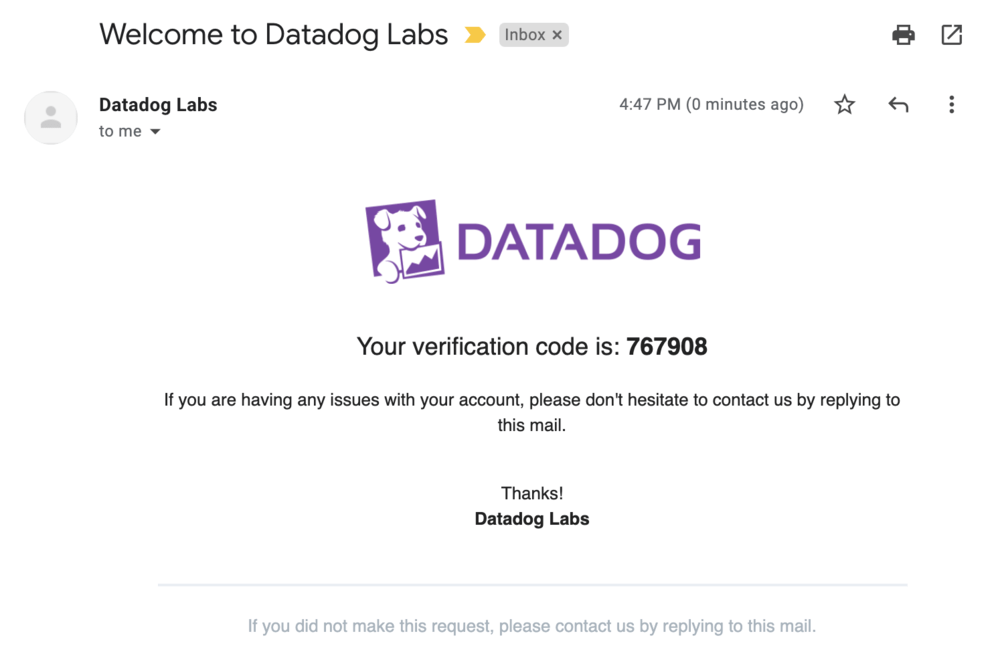The image size is (1000, 668).
Task: Open the email in a new window
Action: (x=952, y=35)
